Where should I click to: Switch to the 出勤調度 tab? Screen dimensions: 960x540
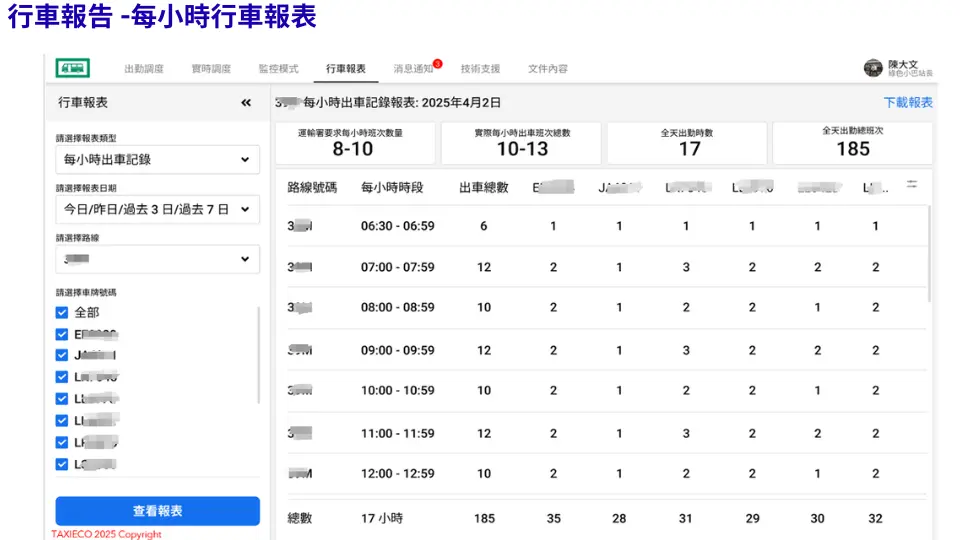point(144,69)
